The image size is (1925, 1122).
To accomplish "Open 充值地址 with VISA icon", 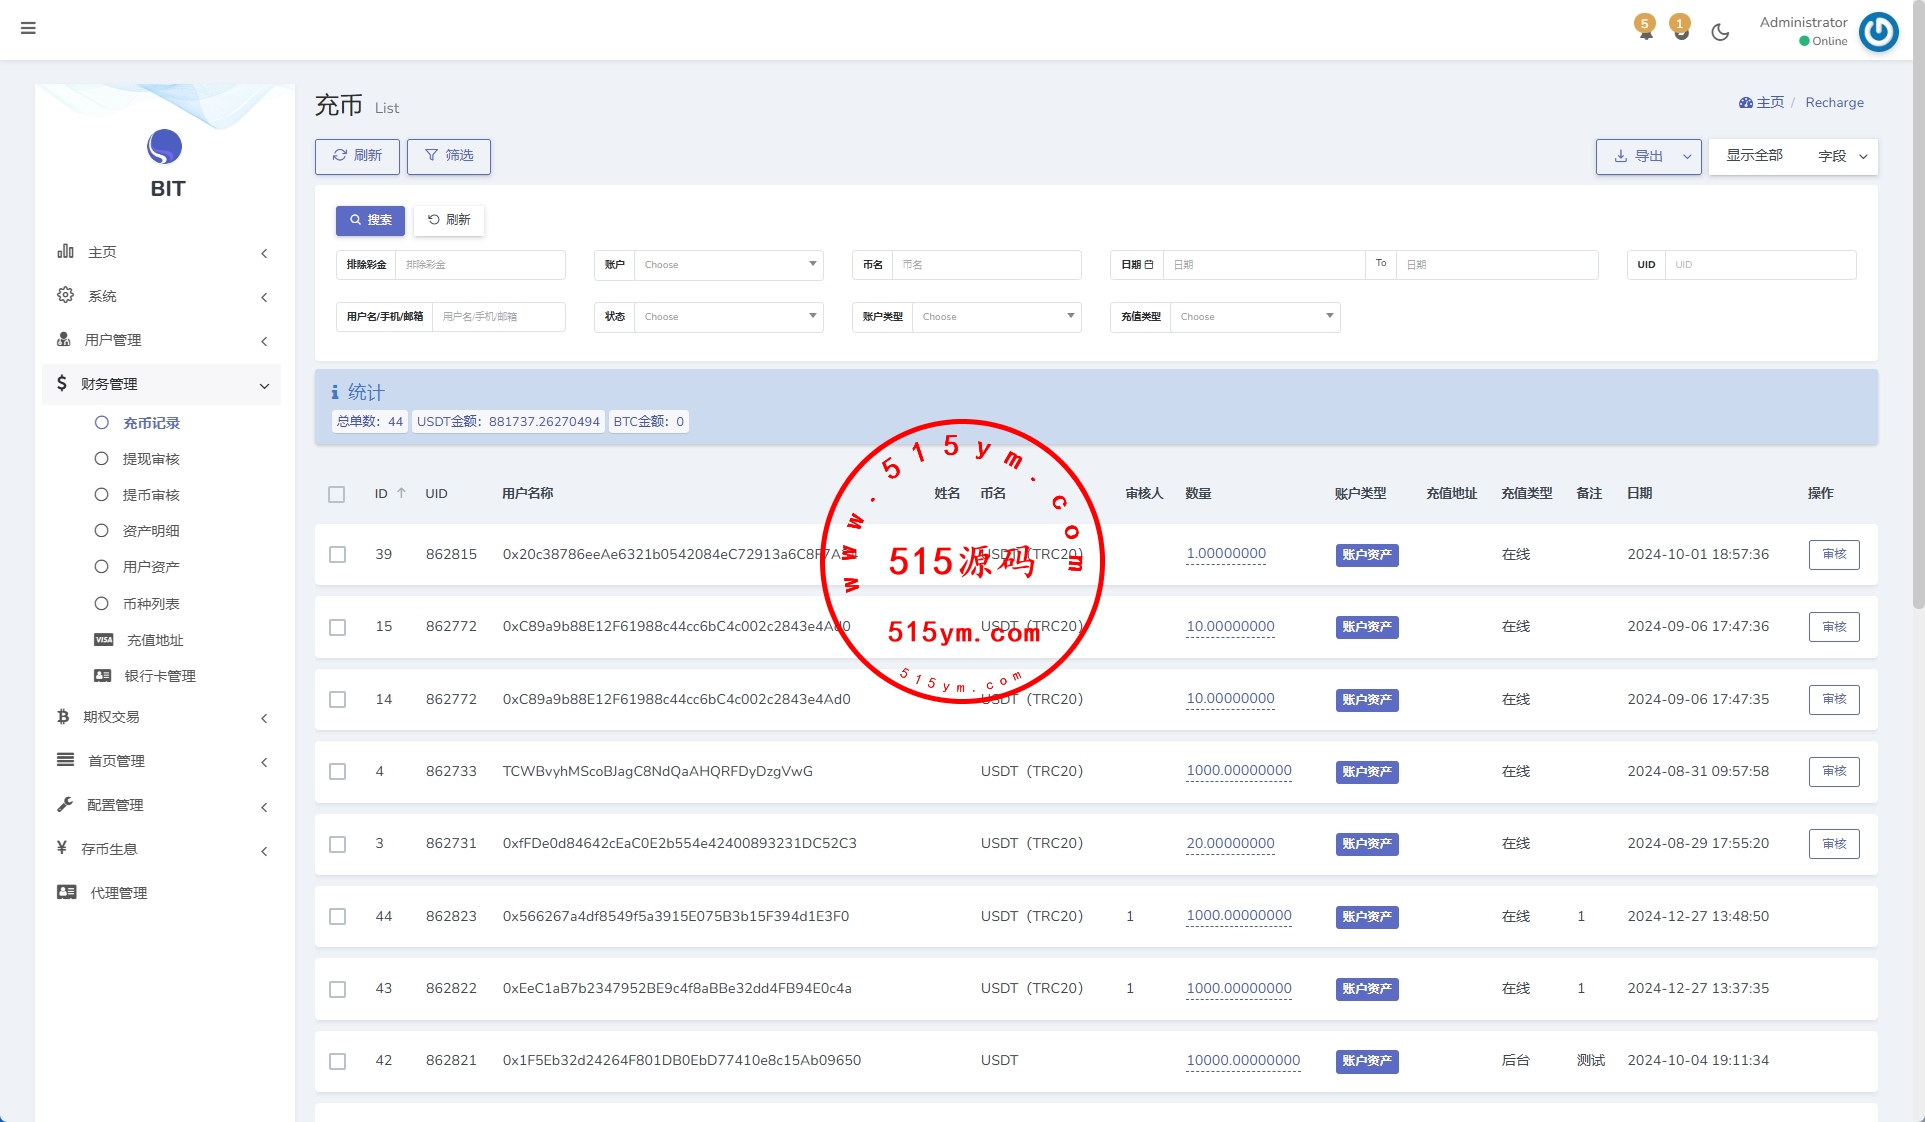I will click(x=154, y=640).
